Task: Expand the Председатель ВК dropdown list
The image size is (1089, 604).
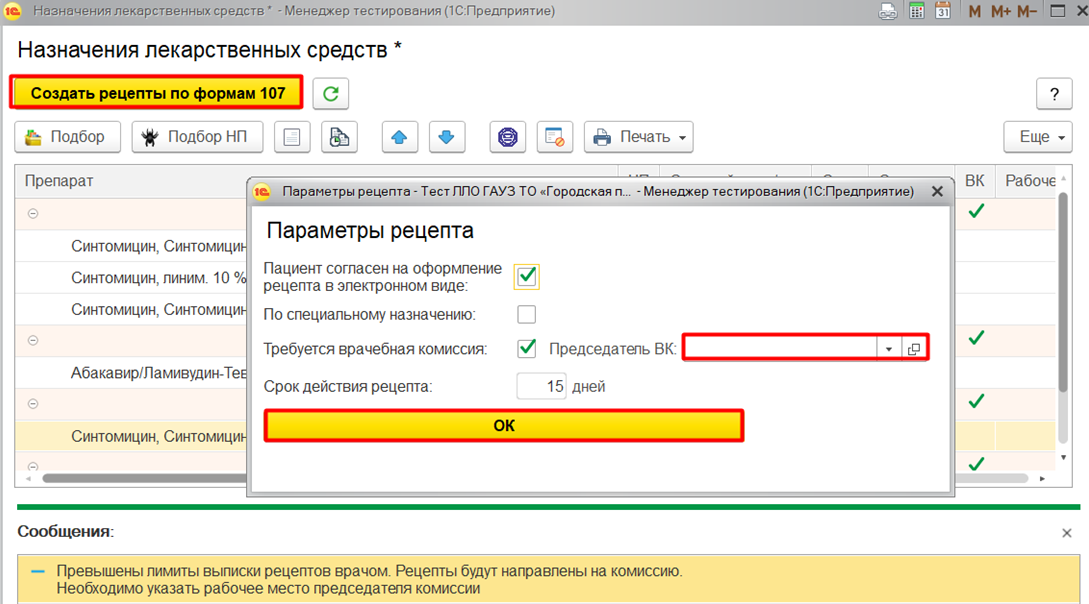Action: 889,349
